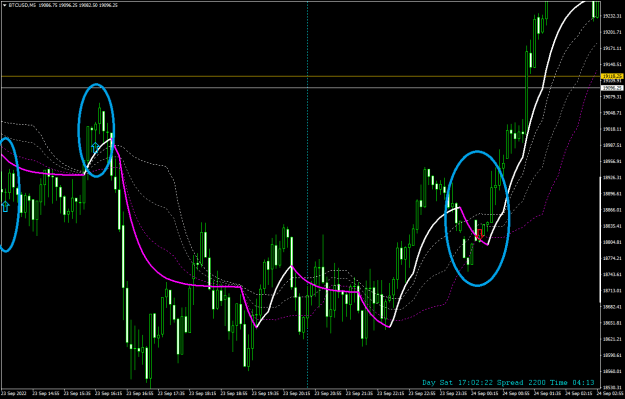Click the 23 Sep 16:55 time label

pos(141,393)
